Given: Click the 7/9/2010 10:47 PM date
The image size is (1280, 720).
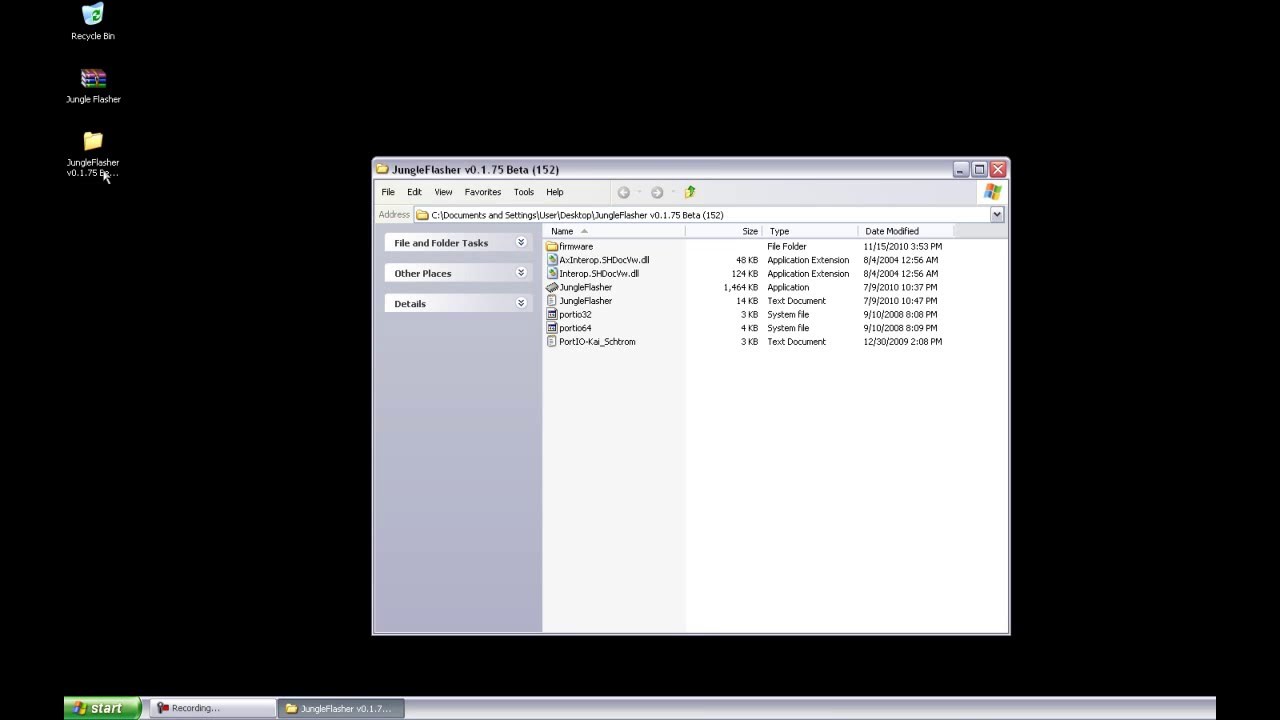Looking at the screenshot, I should [x=900, y=301].
